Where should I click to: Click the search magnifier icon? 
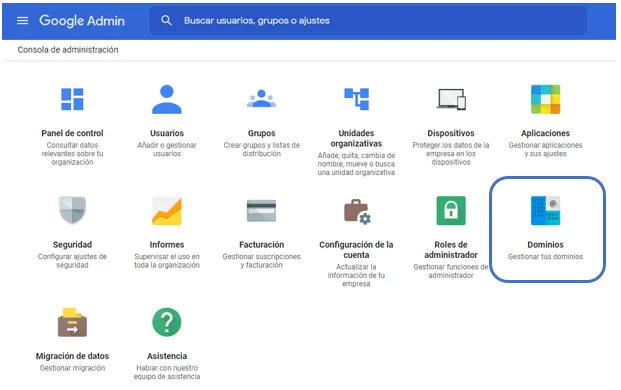click(x=166, y=21)
